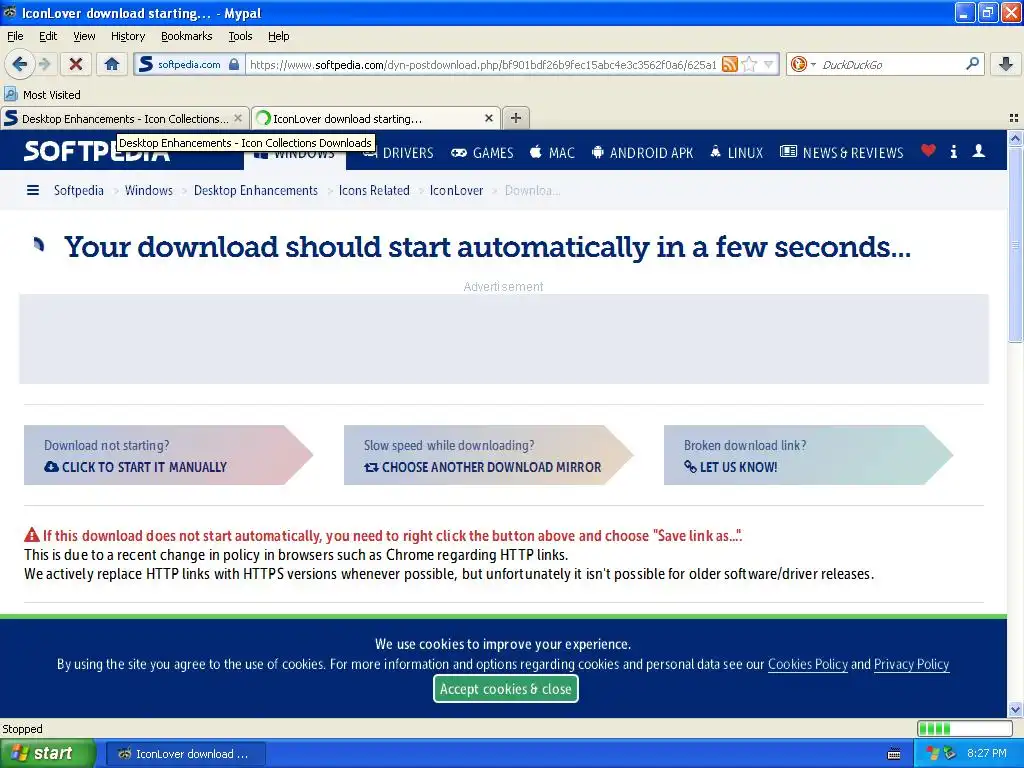This screenshot has height=768, width=1024.
Task: Open a new tab with plus button
Action: (515, 118)
